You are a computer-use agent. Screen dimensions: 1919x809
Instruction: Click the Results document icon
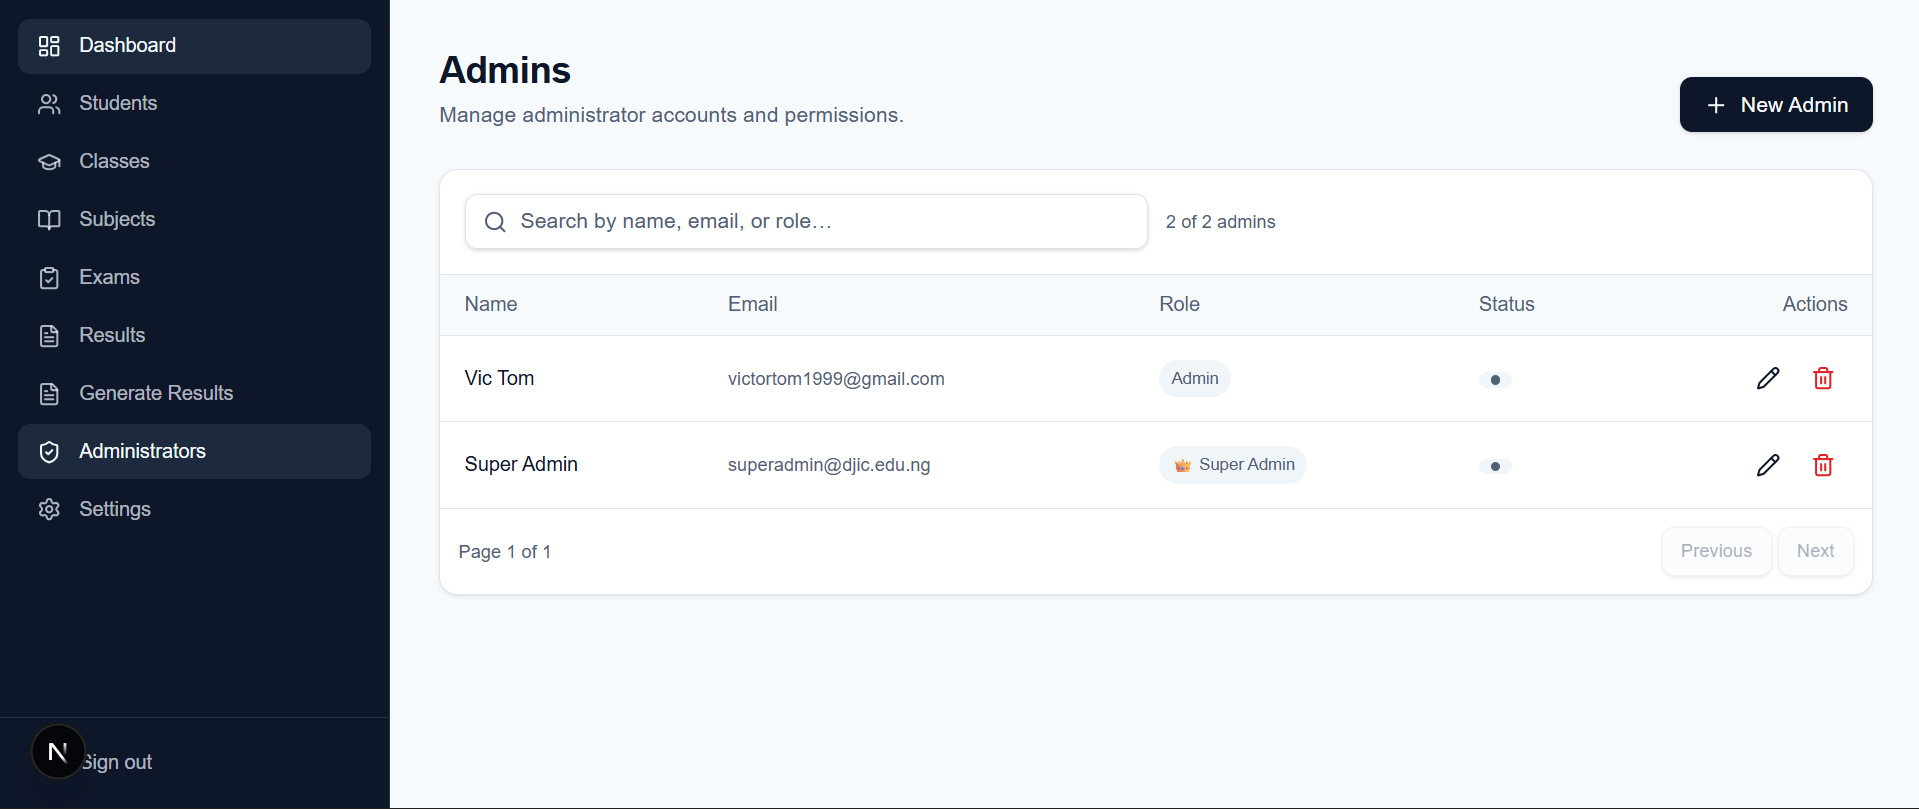click(x=49, y=336)
